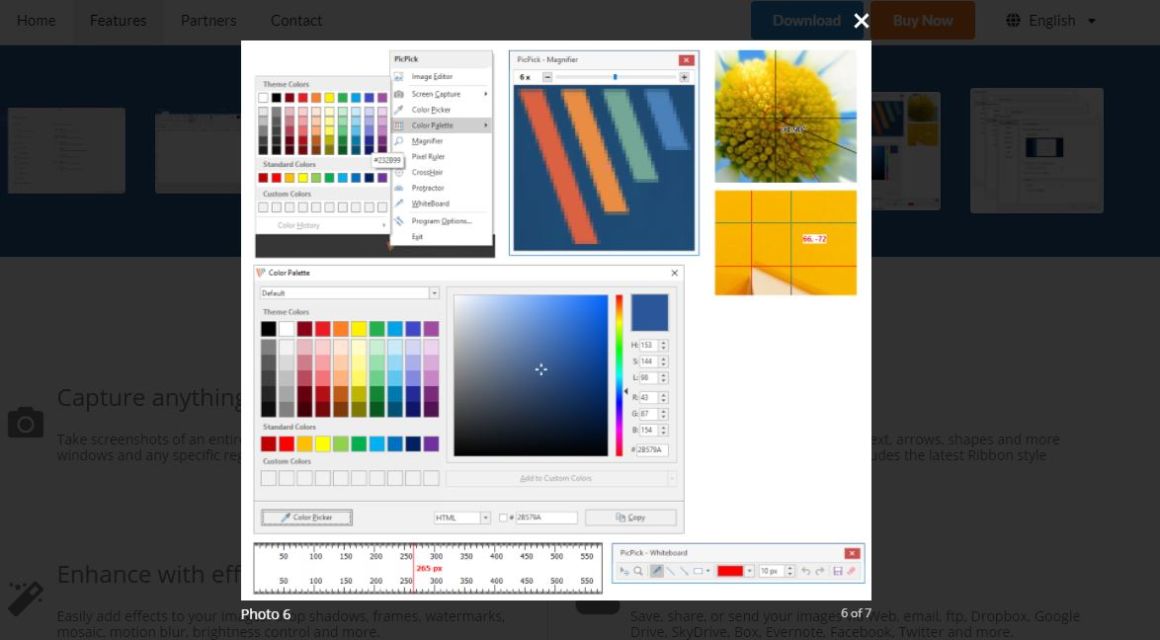Click the Image Editor menu icon
This screenshot has width=1160, height=640.
click(399, 77)
